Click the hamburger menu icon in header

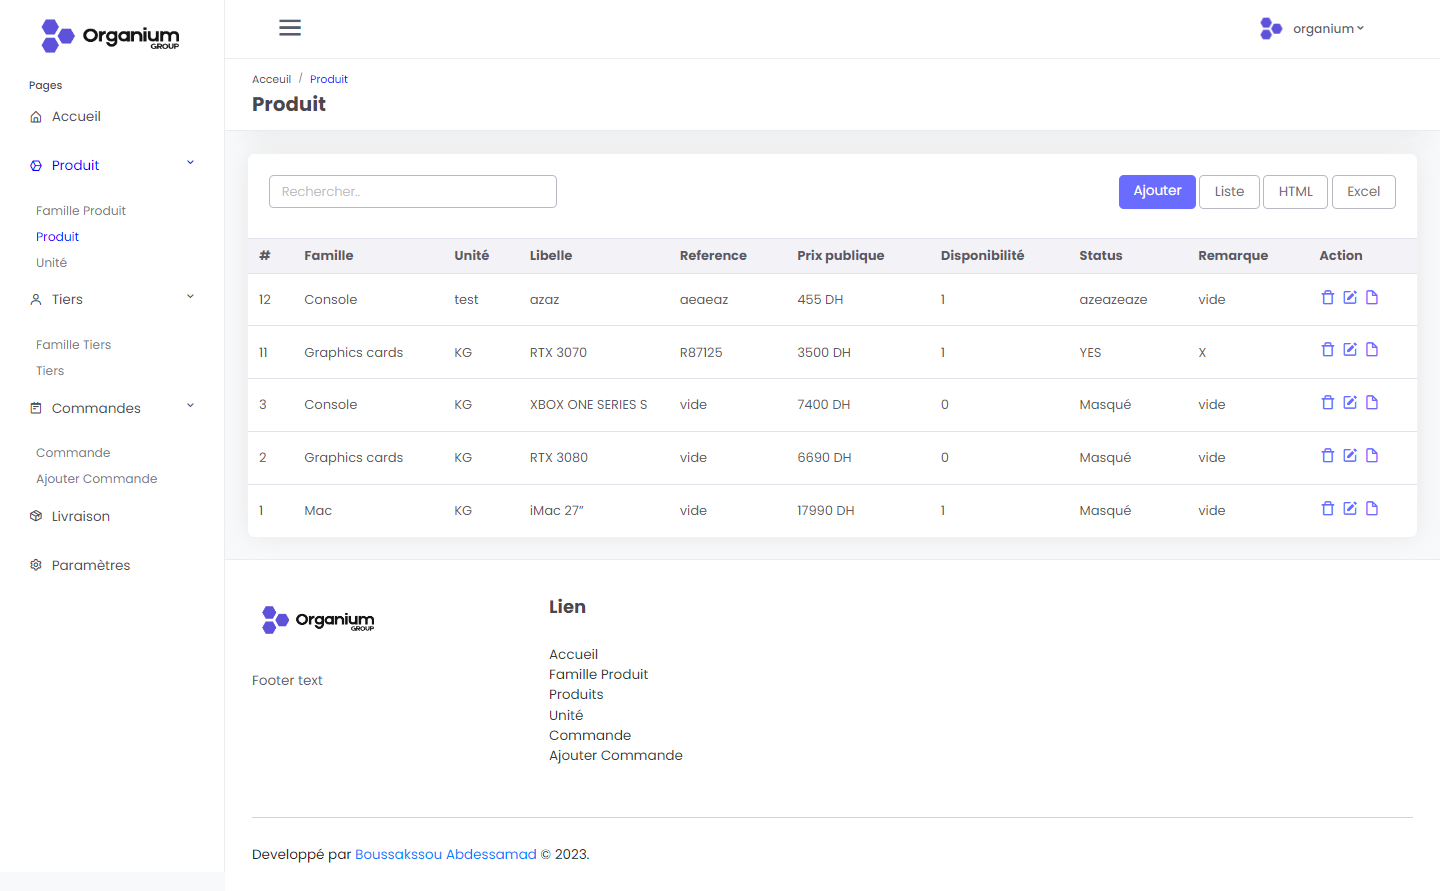pos(290,28)
